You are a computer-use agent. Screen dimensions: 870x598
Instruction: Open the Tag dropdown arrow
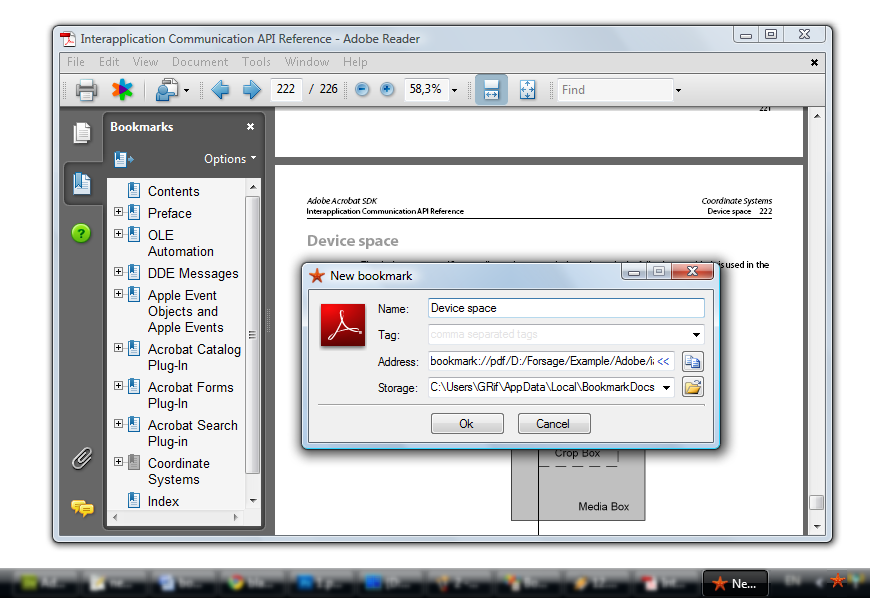point(696,335)
